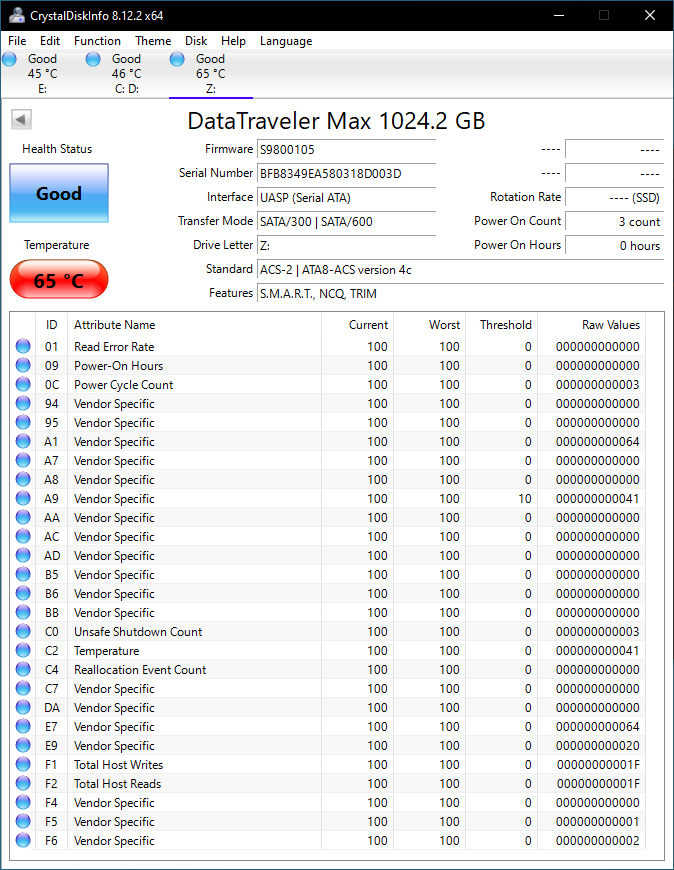Screen dimensions: 674x870
Task: Select the Reallocation Event Count attribute name
Action: [x=140, y=670]
